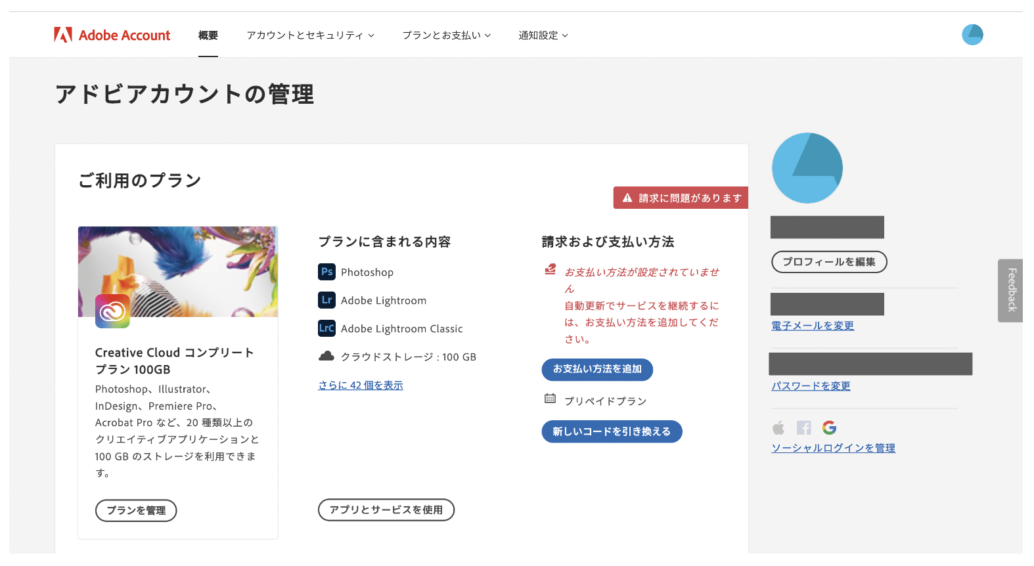This screenshot has height=566, width=1034.
Task: Open the さらに 42 個を表示 link
Action: click(x=360, y=385)
